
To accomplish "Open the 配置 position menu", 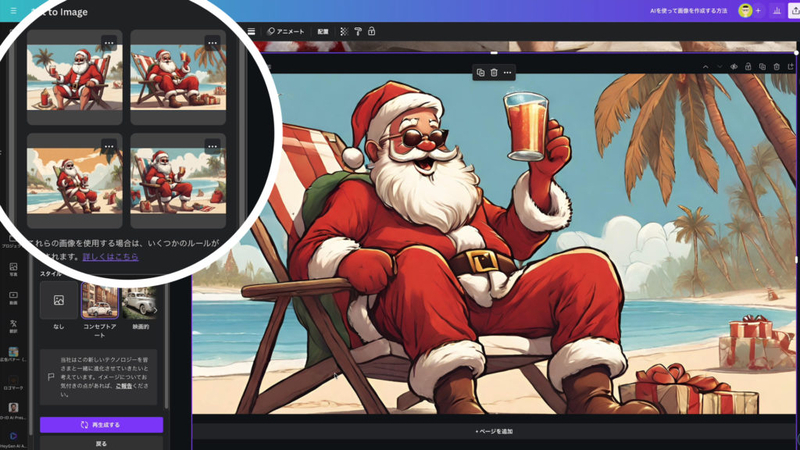I will [323, 32].
